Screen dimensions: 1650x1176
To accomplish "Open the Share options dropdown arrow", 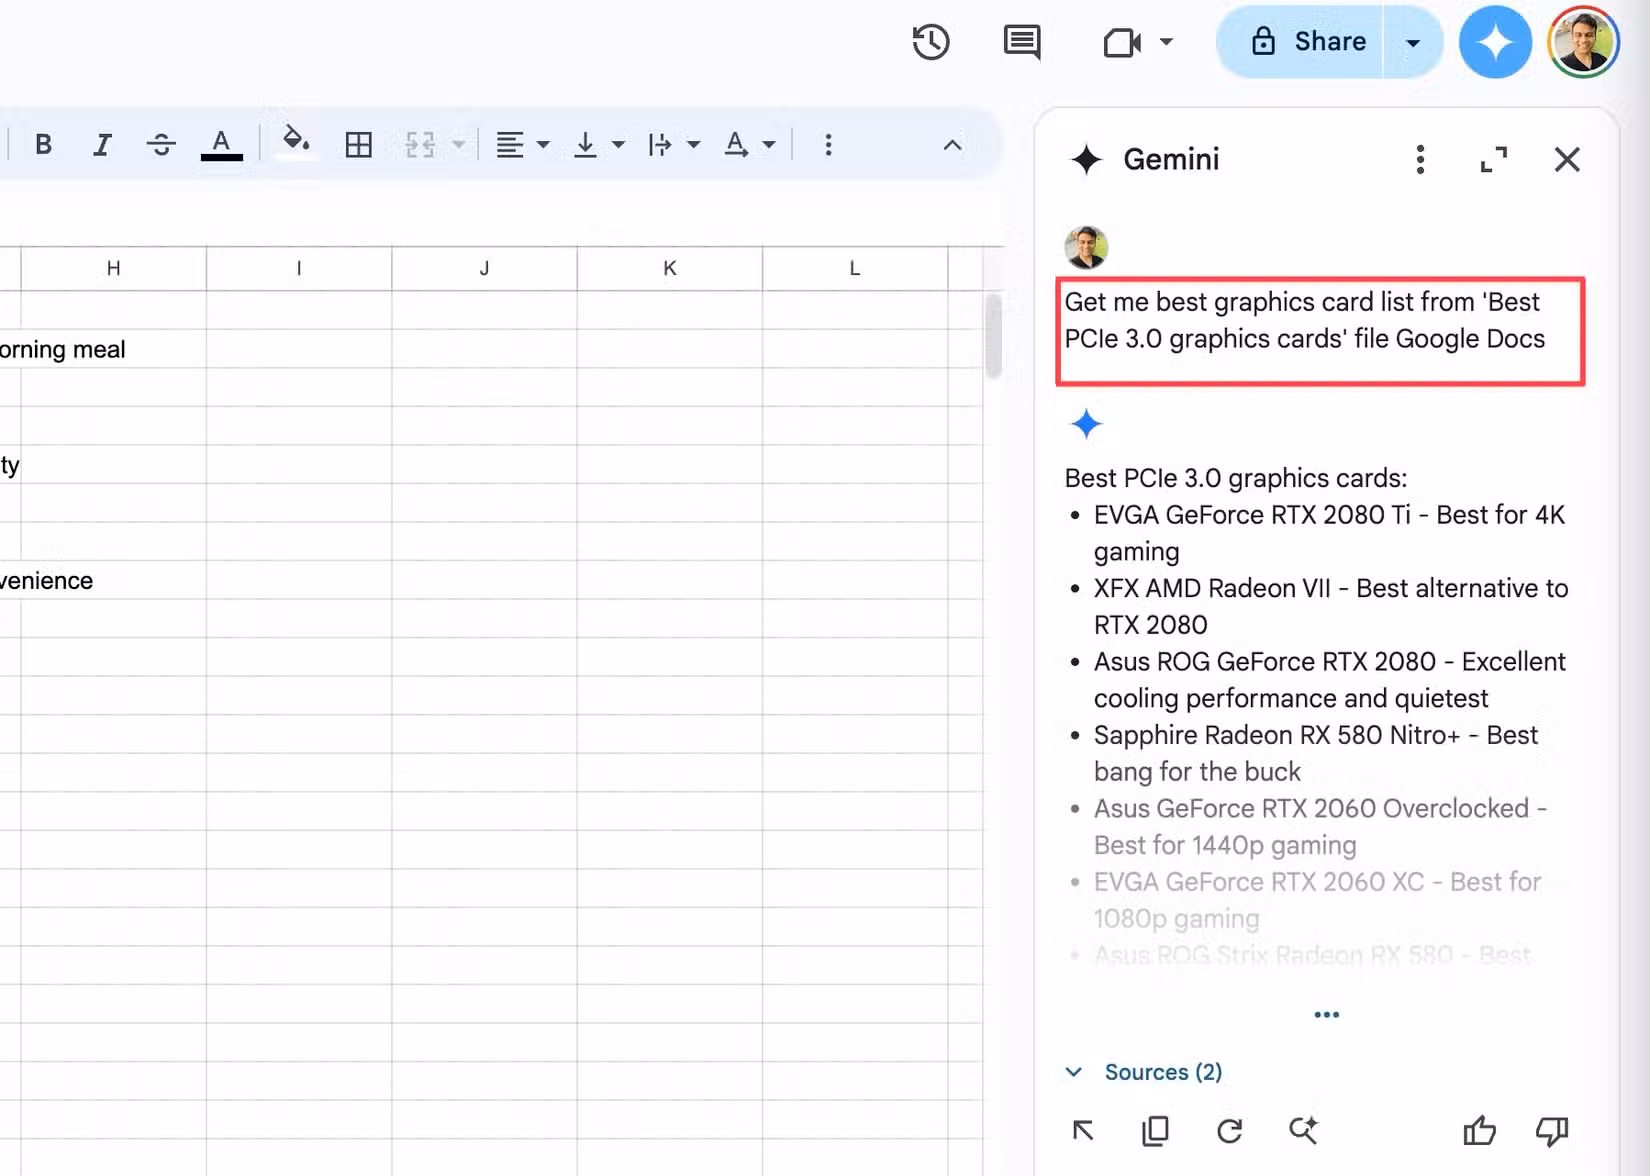I will coord(1413,42).
